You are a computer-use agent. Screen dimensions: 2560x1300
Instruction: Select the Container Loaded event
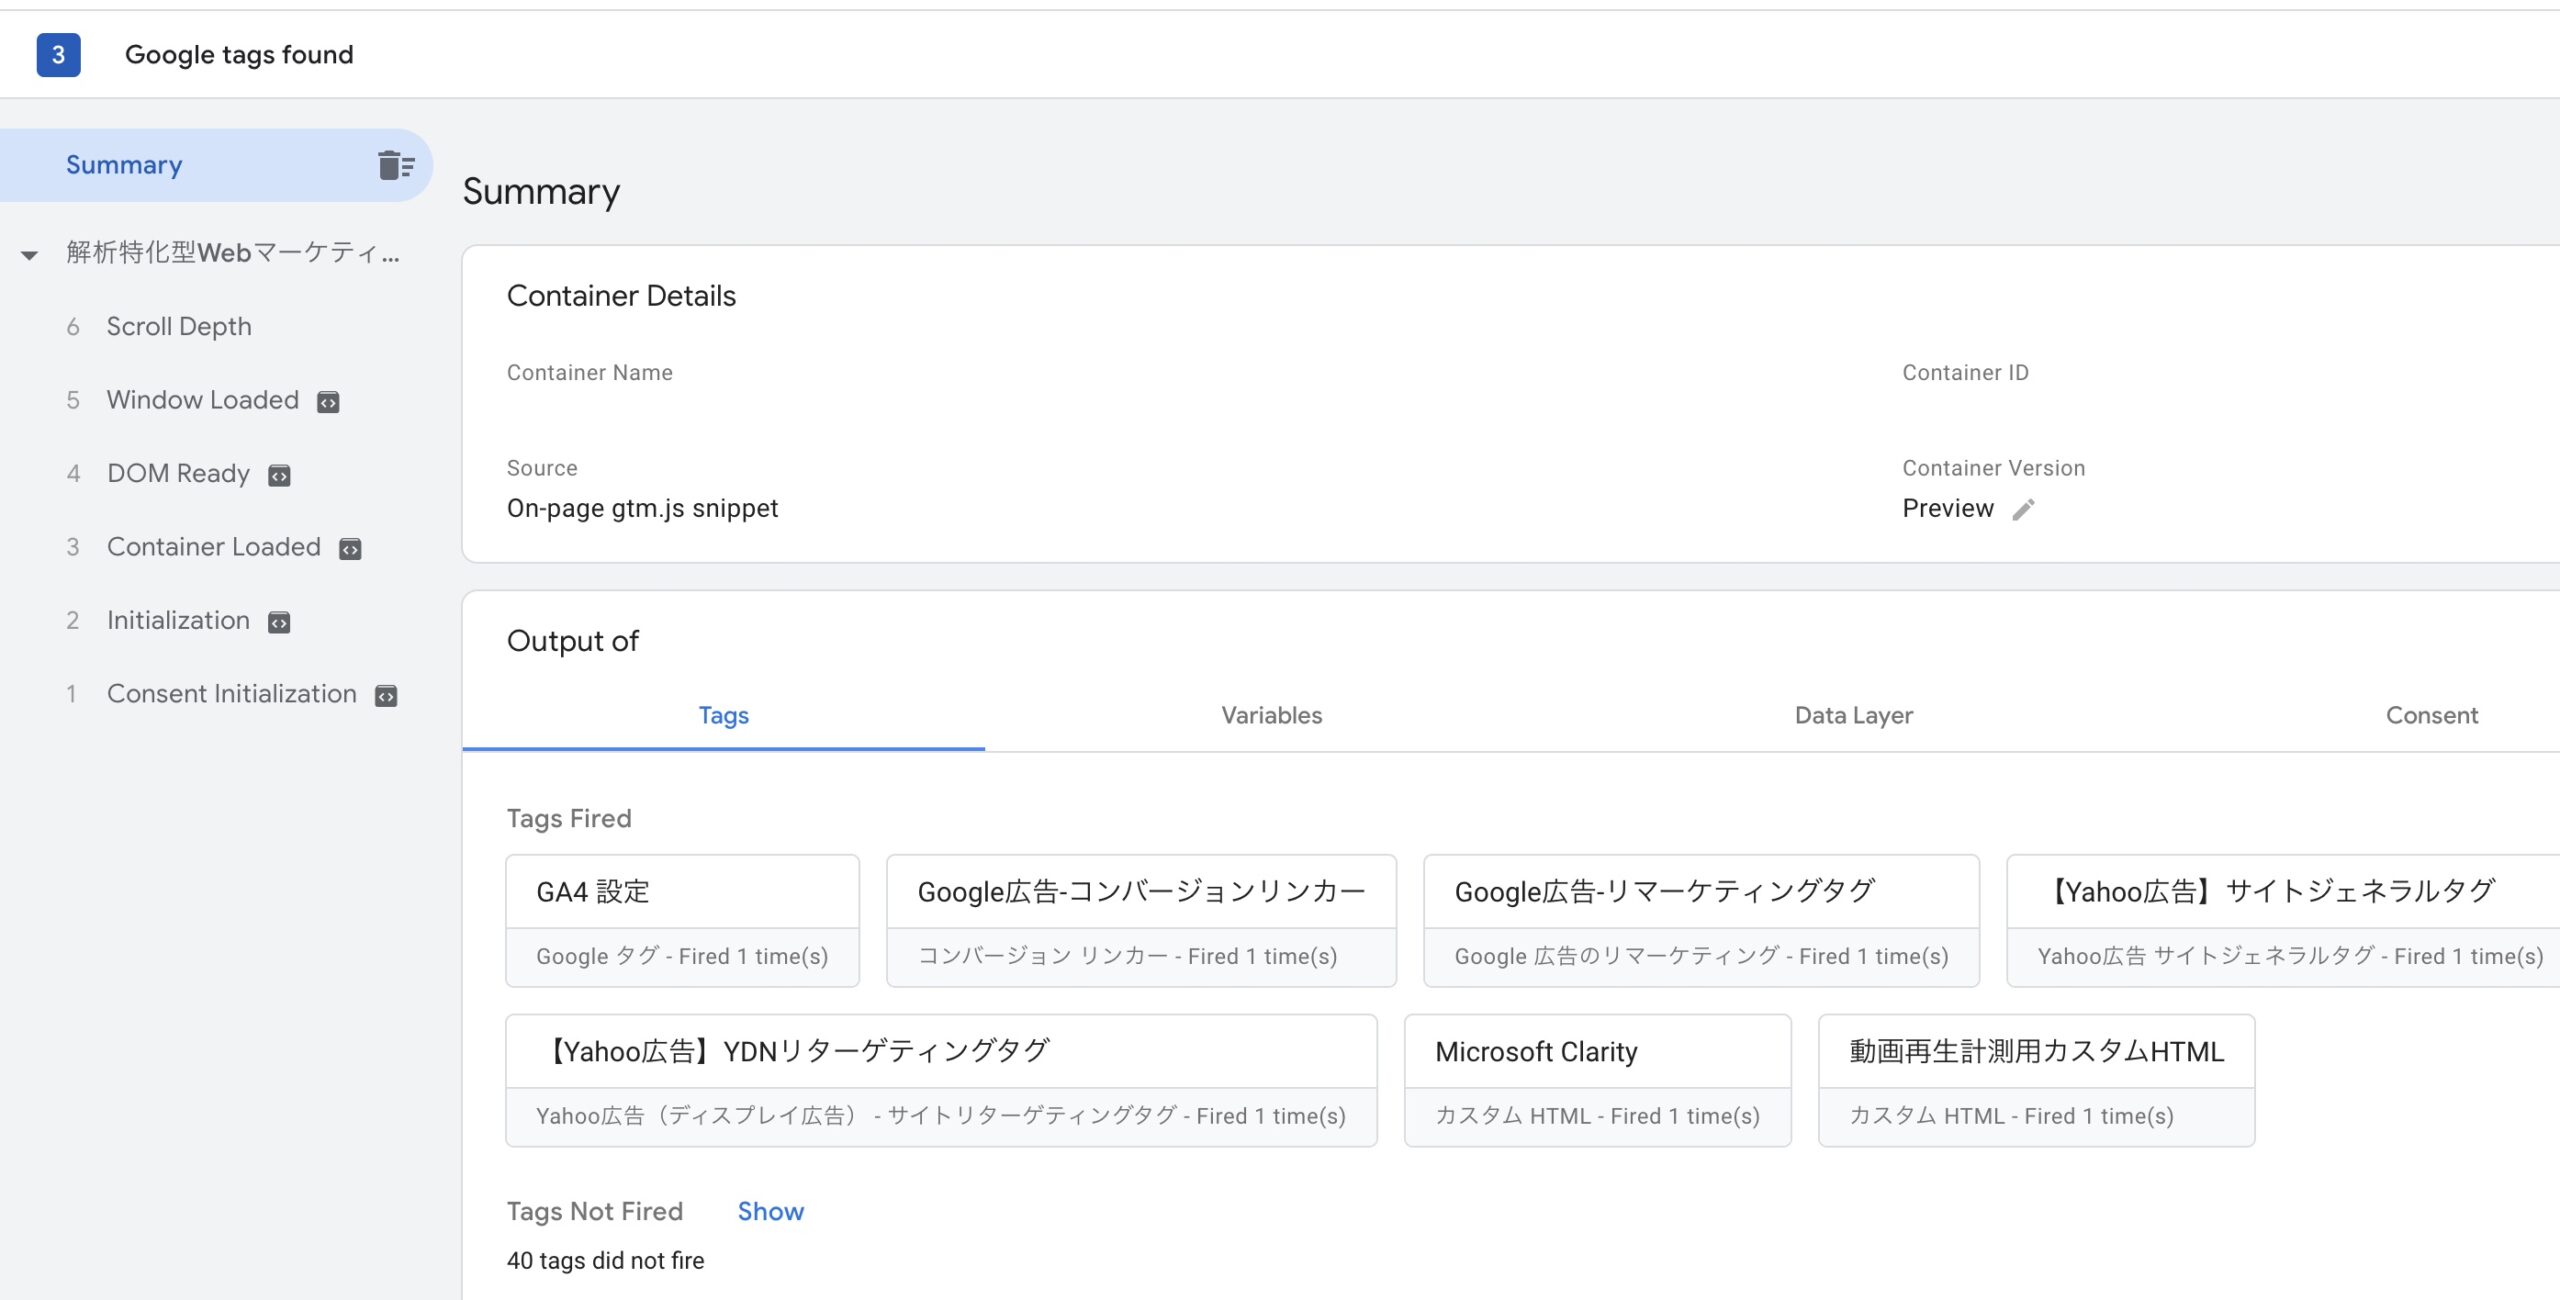pyautogui.click(x=214, y=547)
